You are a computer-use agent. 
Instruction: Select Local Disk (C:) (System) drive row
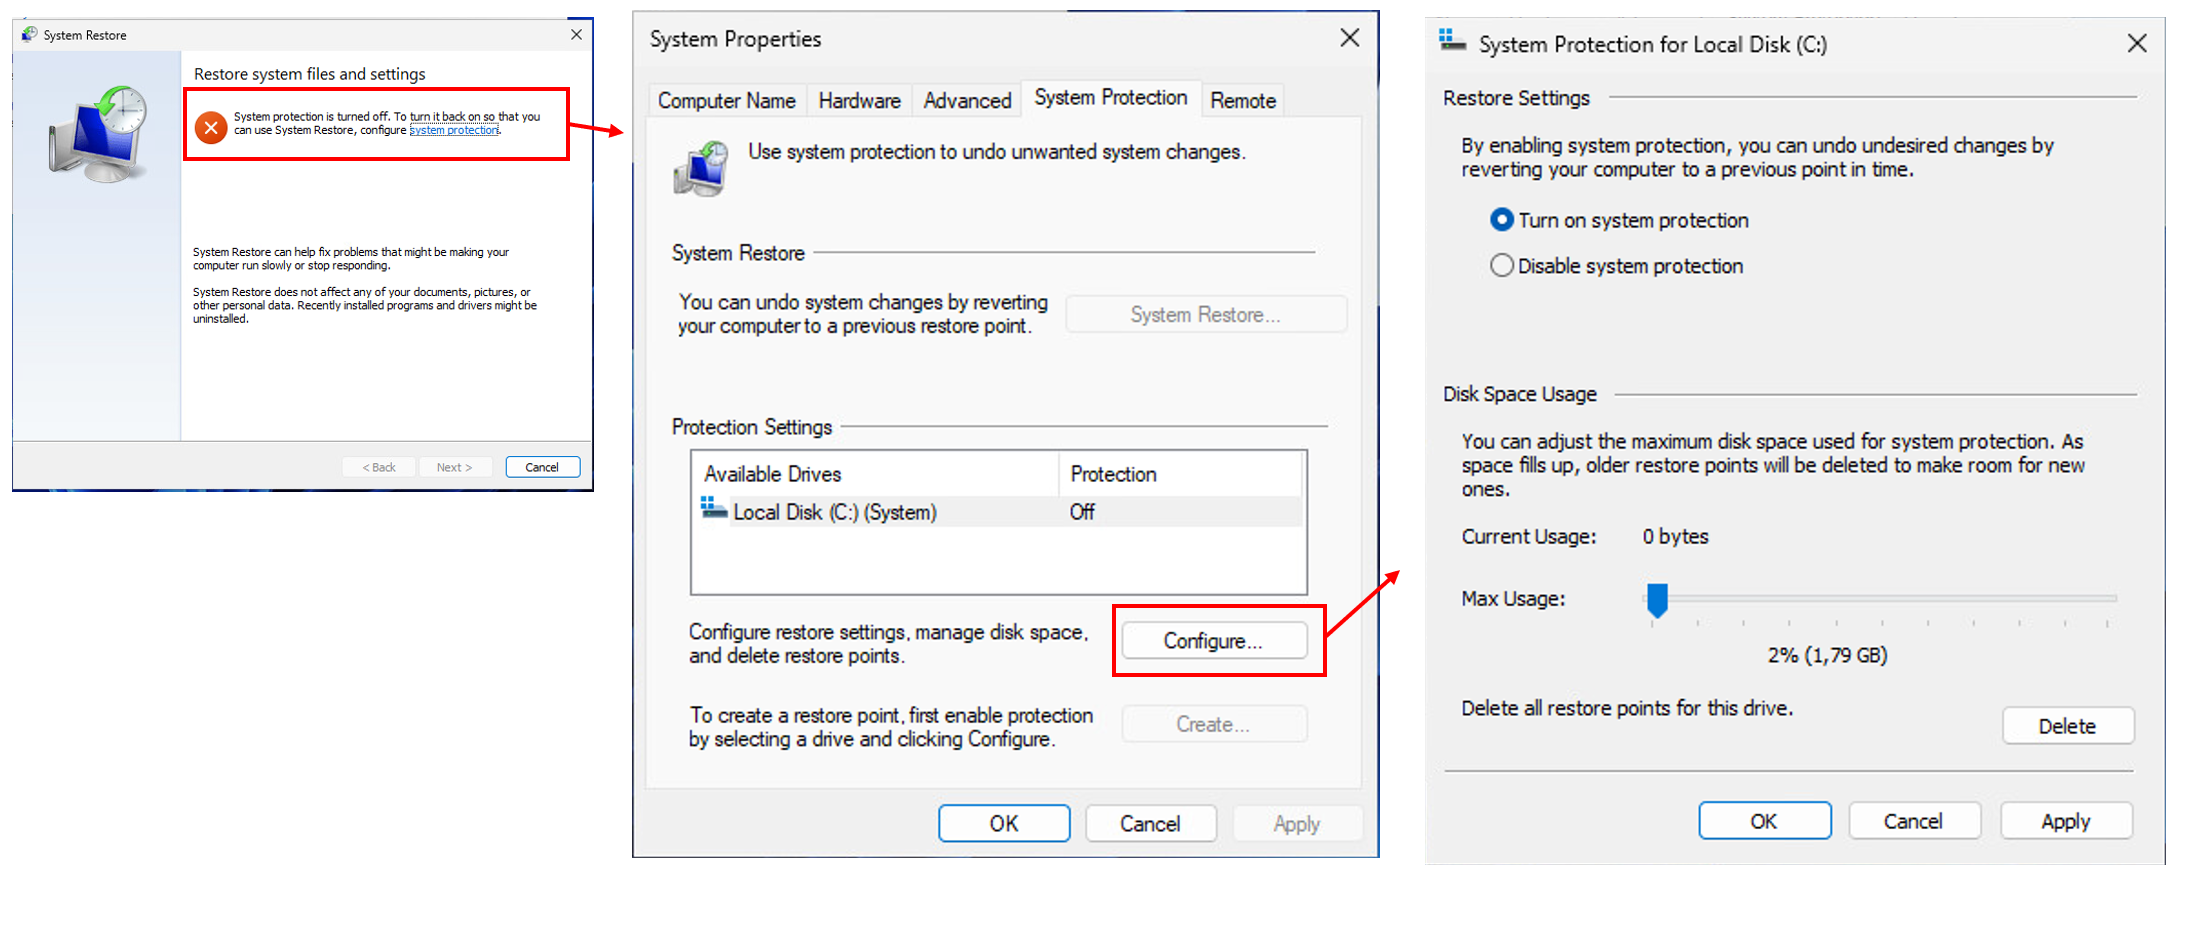pos(834,512)
